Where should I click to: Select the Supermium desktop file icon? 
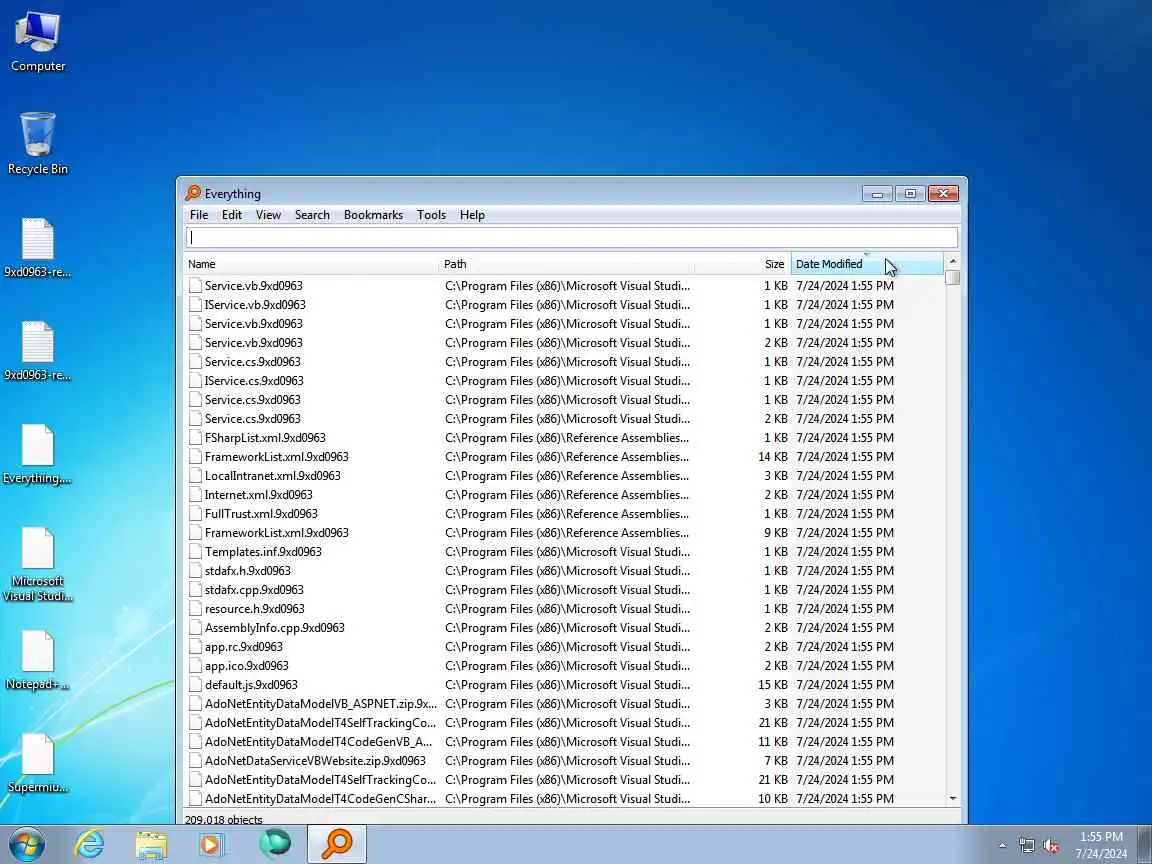(37, 762)
